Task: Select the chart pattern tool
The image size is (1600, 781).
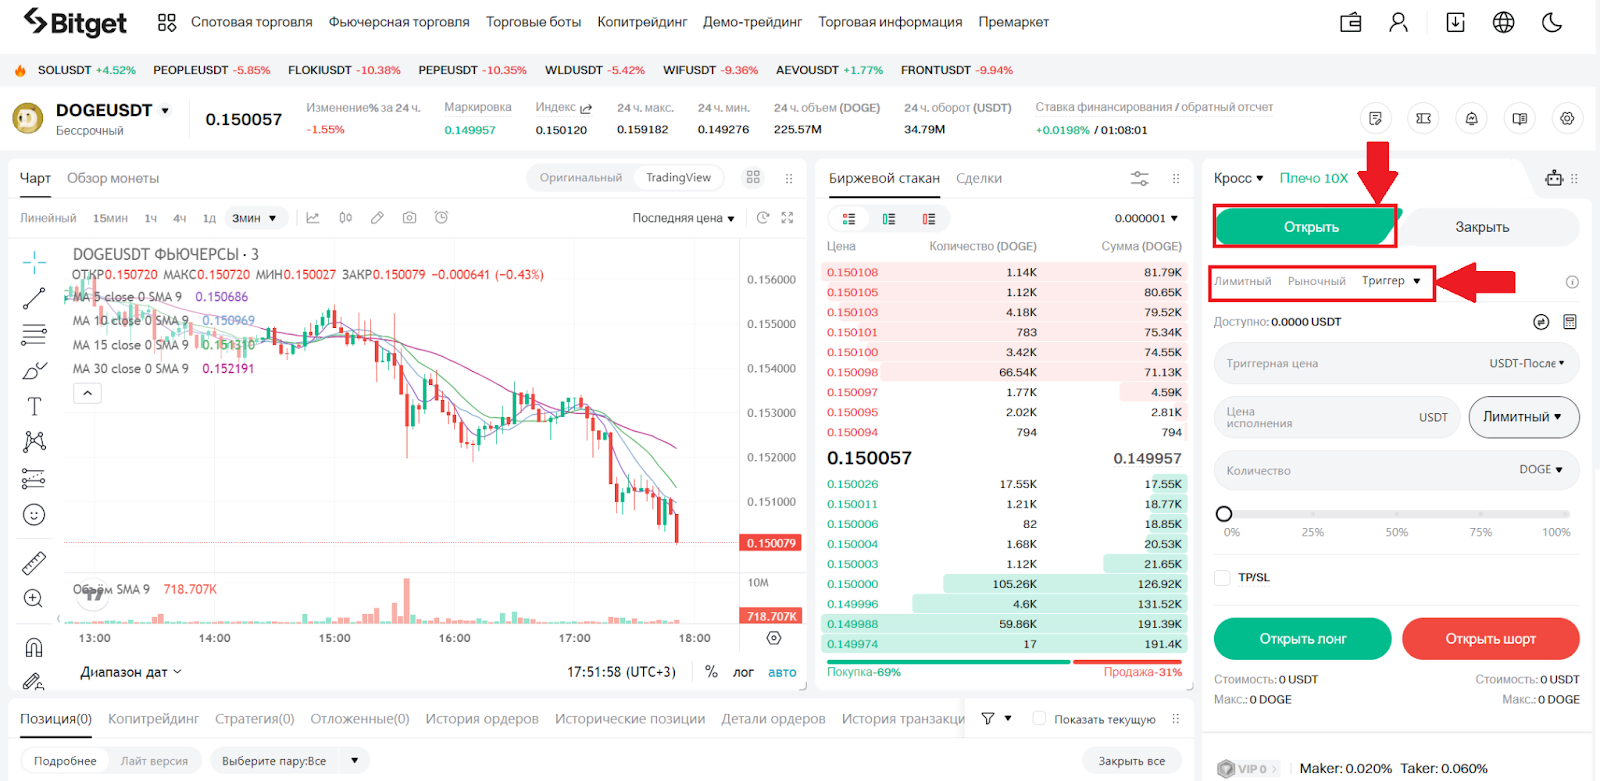Action: click(34, 441)
